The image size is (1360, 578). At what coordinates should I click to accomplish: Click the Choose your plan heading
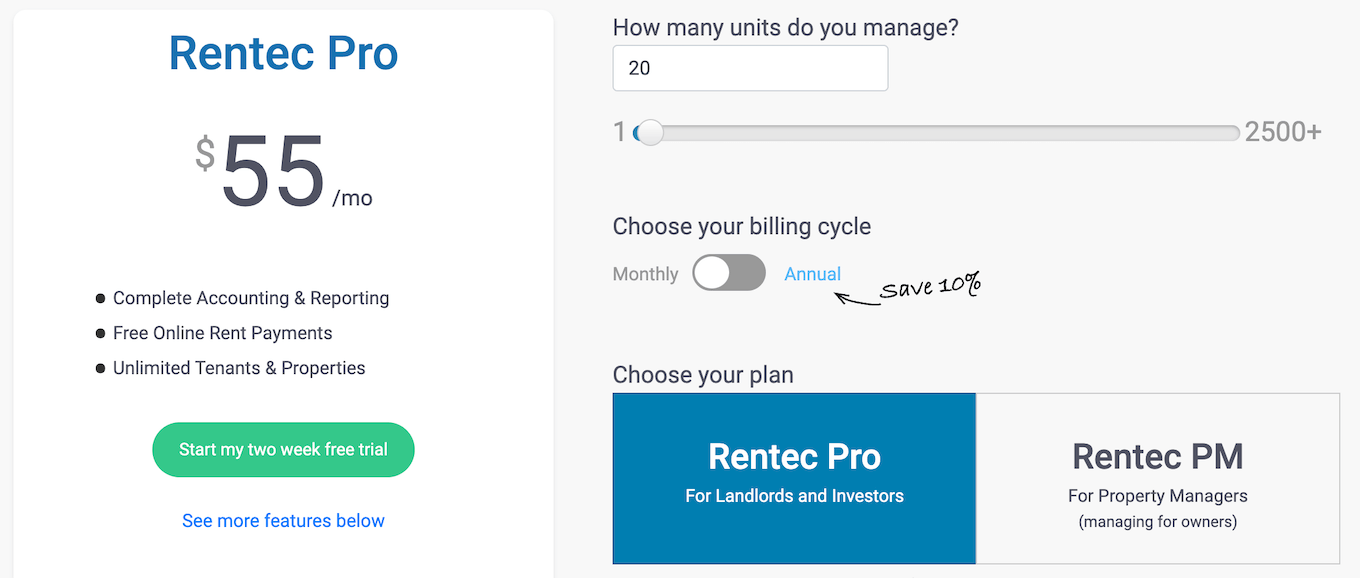702,375
